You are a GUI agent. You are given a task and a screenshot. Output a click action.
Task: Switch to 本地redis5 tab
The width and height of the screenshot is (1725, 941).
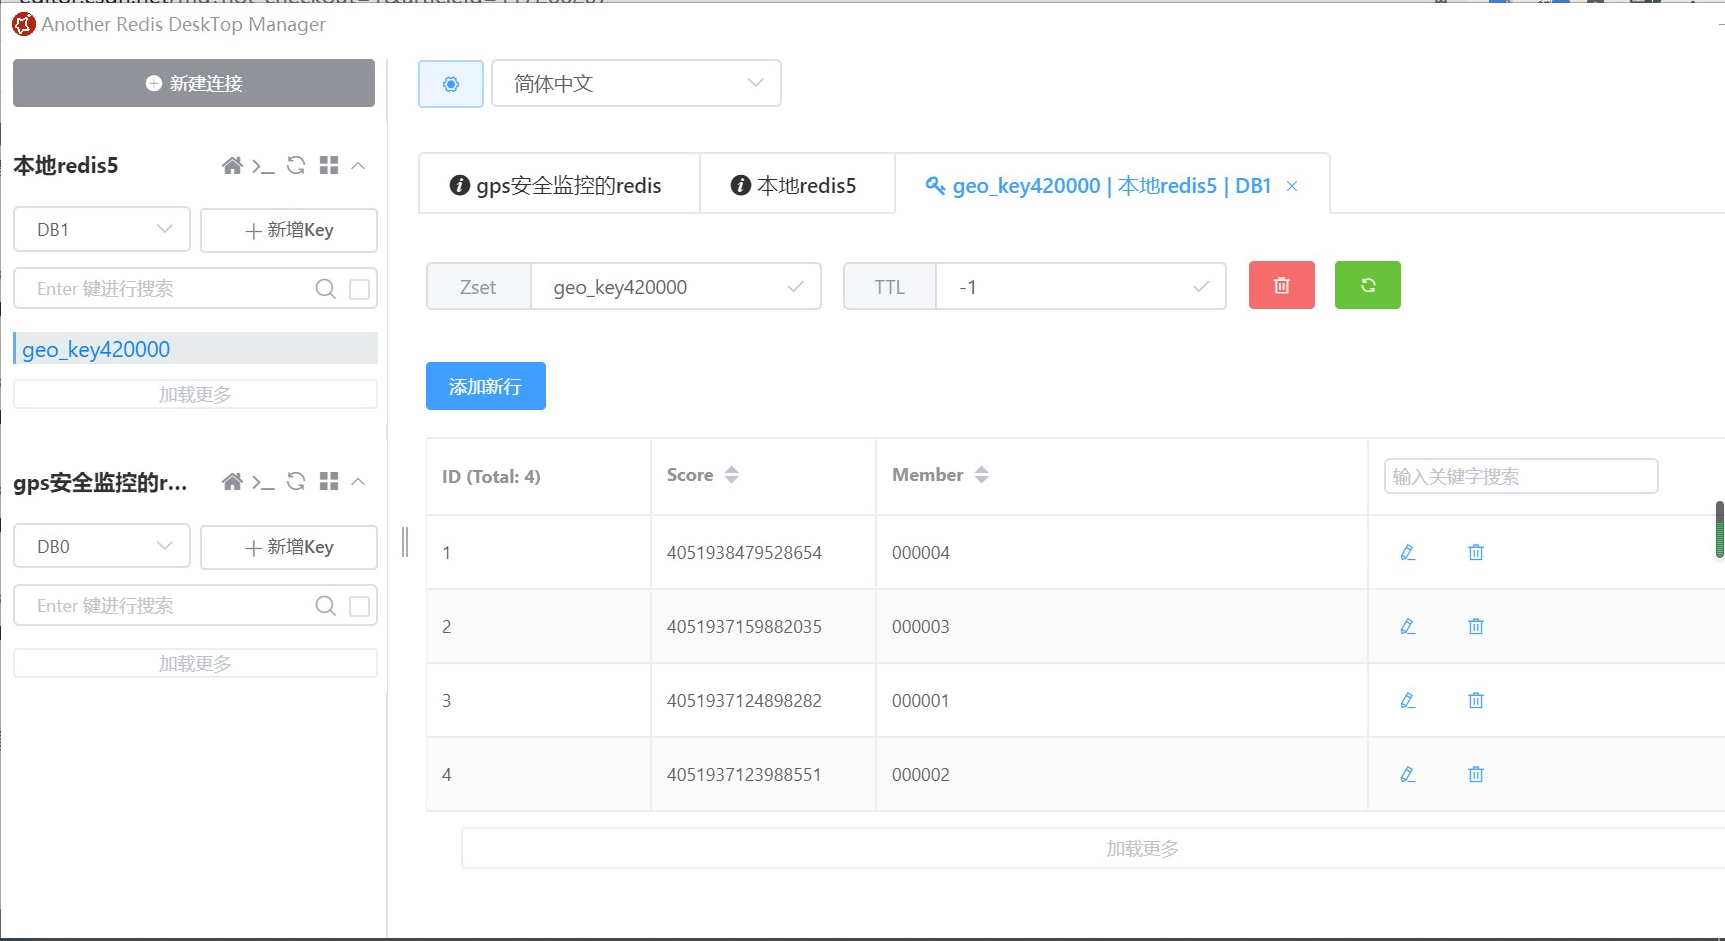[797, 185]
